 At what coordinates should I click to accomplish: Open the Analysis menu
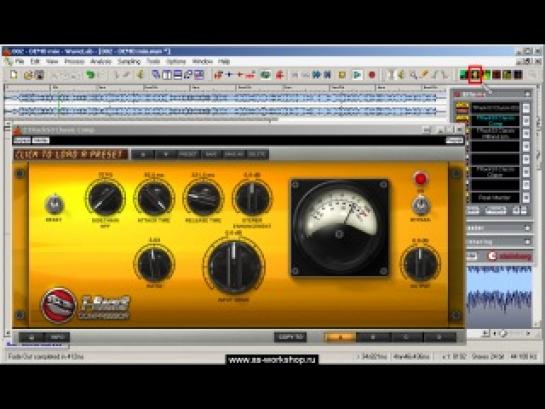[x=101, y=62]
